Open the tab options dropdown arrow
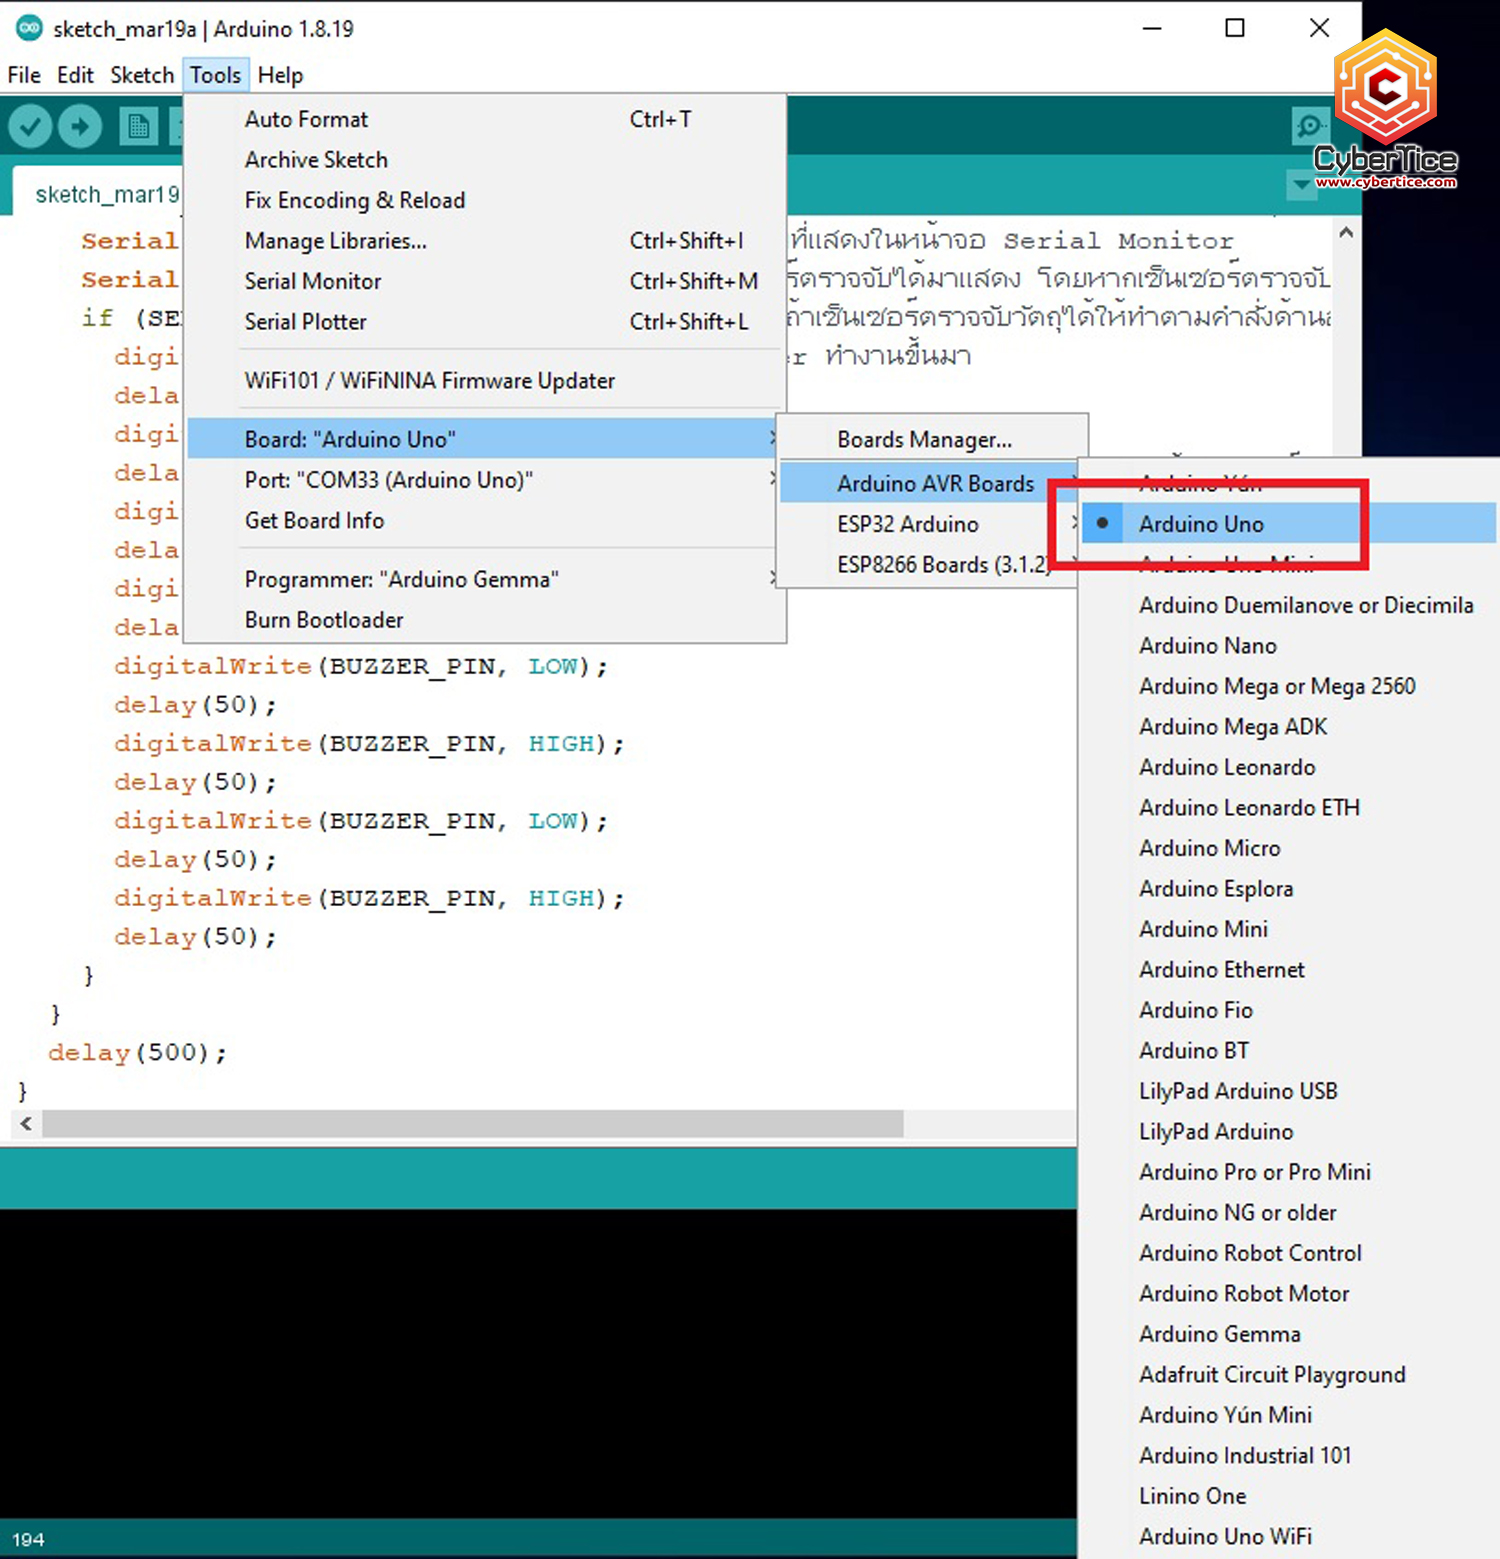The width and height of the screenshot is (1500, 1559). point(1300,185)
